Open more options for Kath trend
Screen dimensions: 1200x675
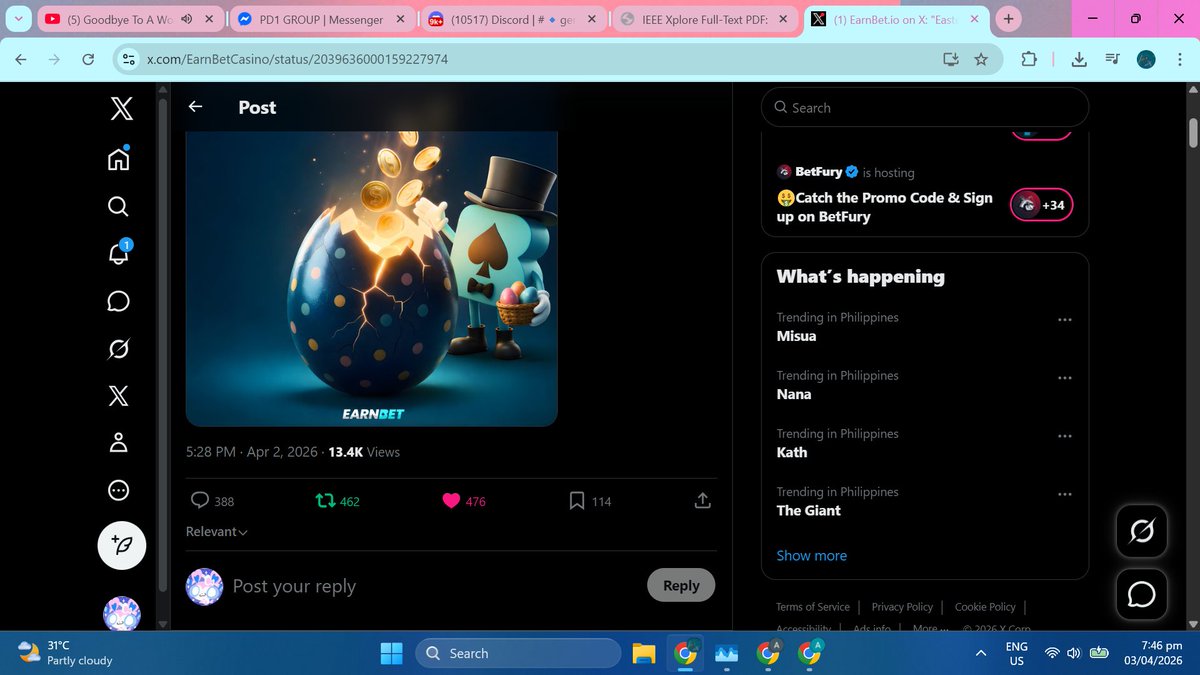click(1064, 436)
